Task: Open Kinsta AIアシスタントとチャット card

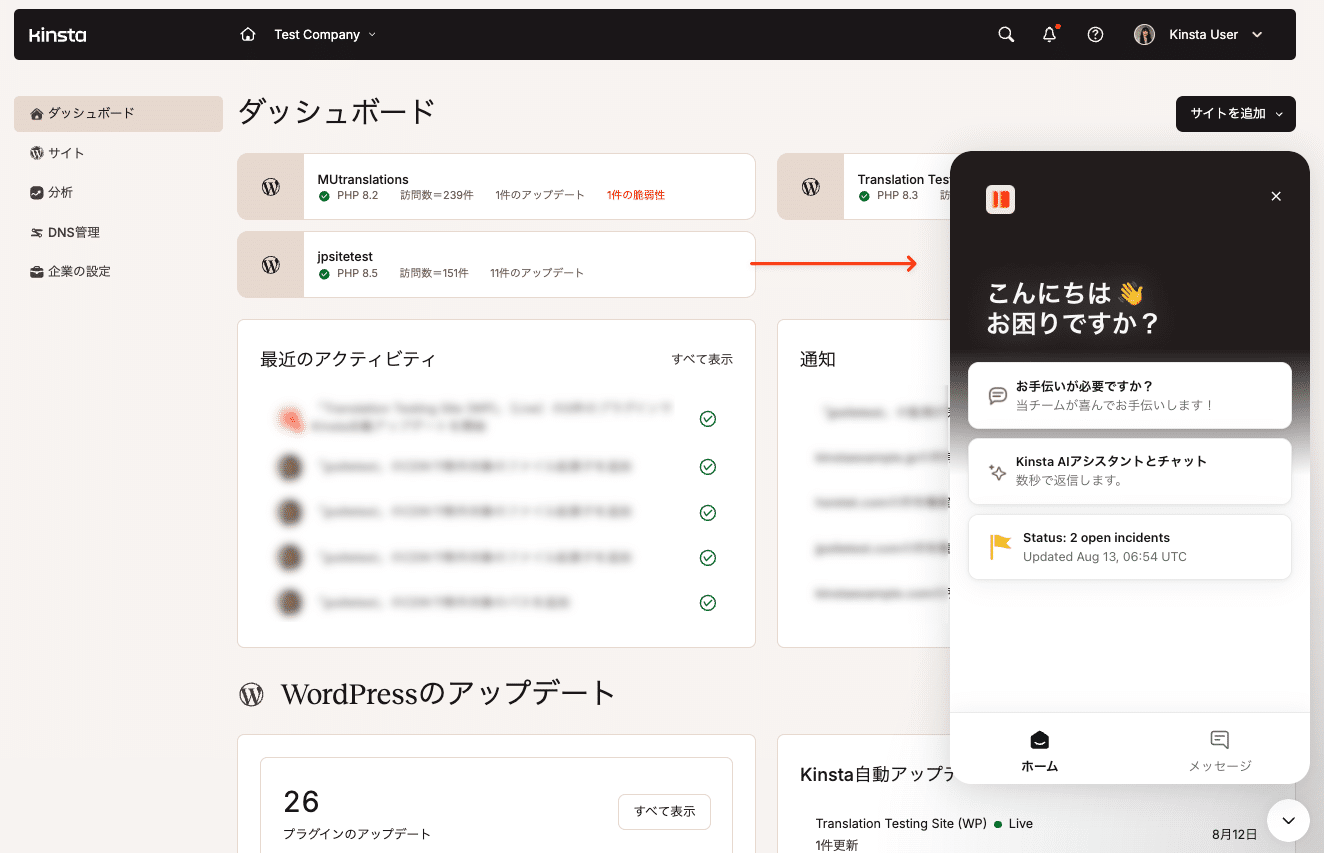Action: pyautogui.click(x=1130, y=471)
